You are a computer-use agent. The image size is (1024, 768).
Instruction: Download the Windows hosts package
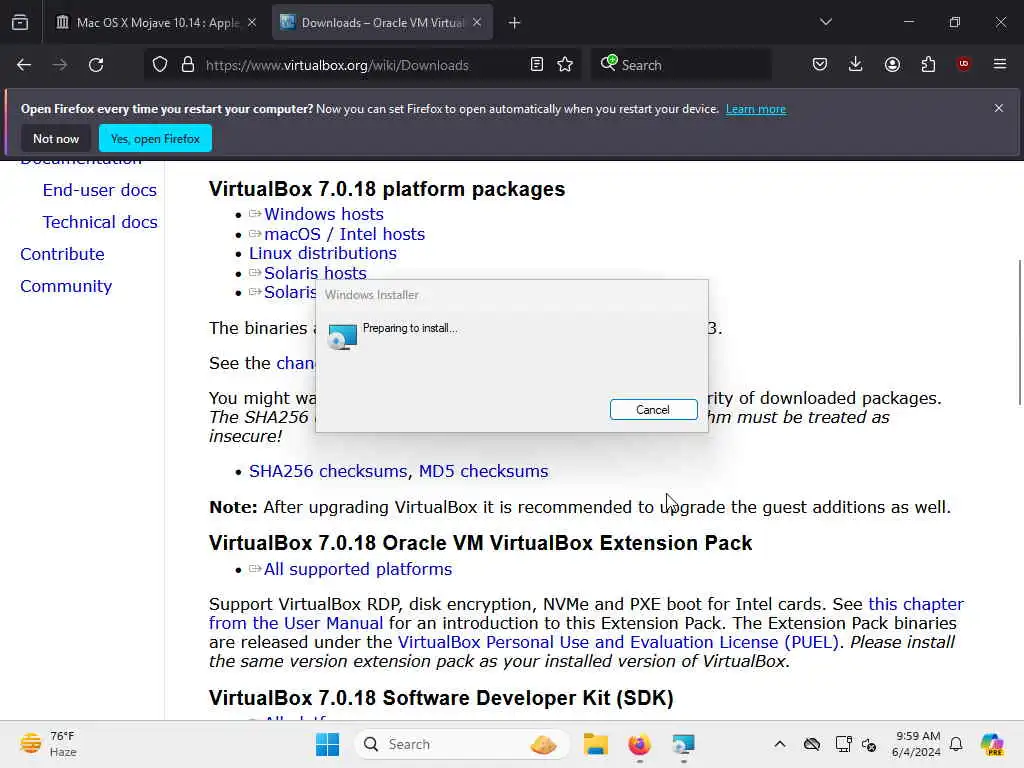(323, 214)
